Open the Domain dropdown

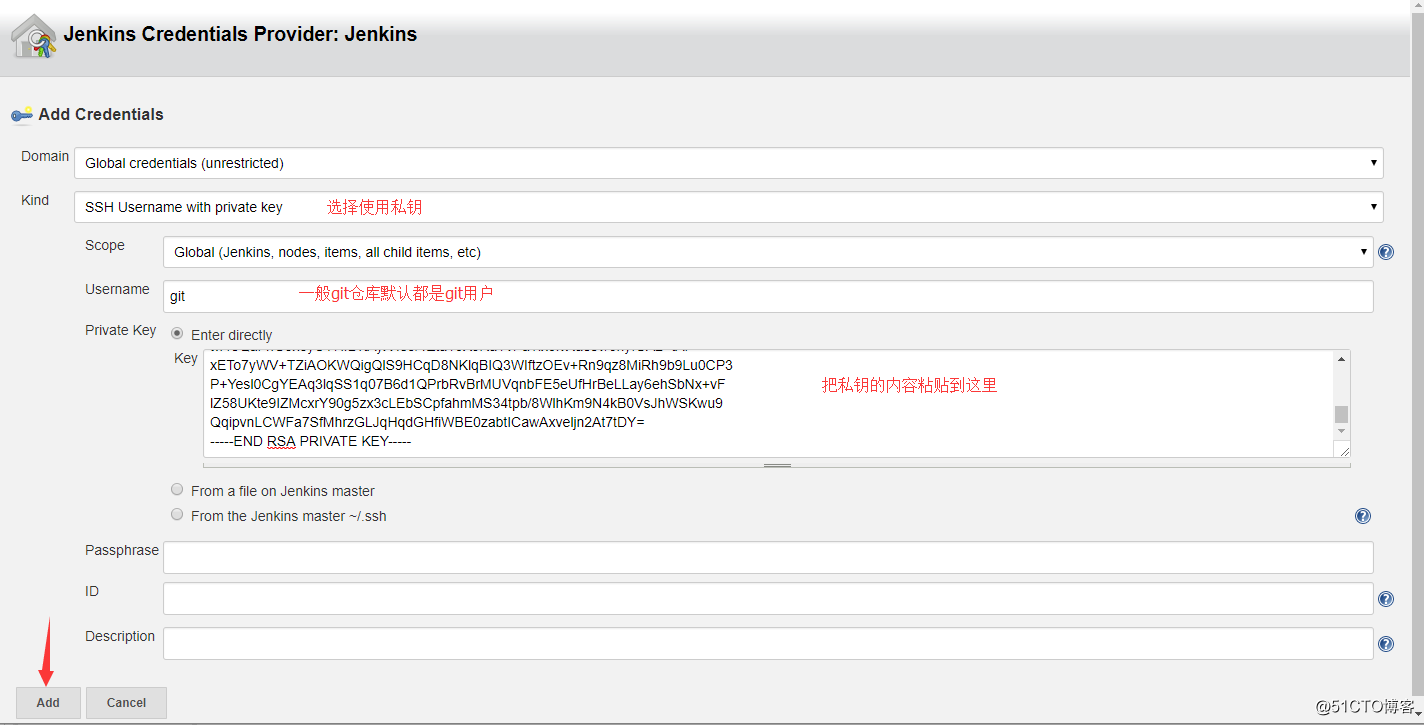point(729,163)
